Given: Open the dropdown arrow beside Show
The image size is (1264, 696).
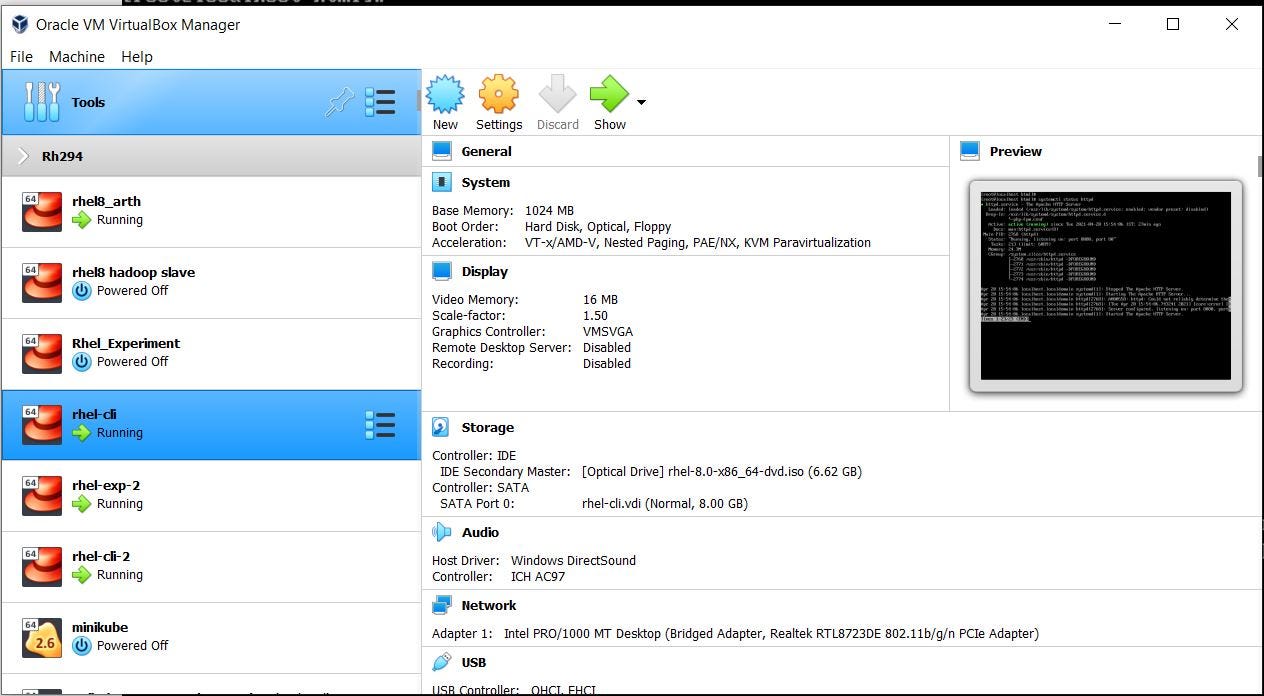Looking at the screenshot, I should tap(641, 102).
